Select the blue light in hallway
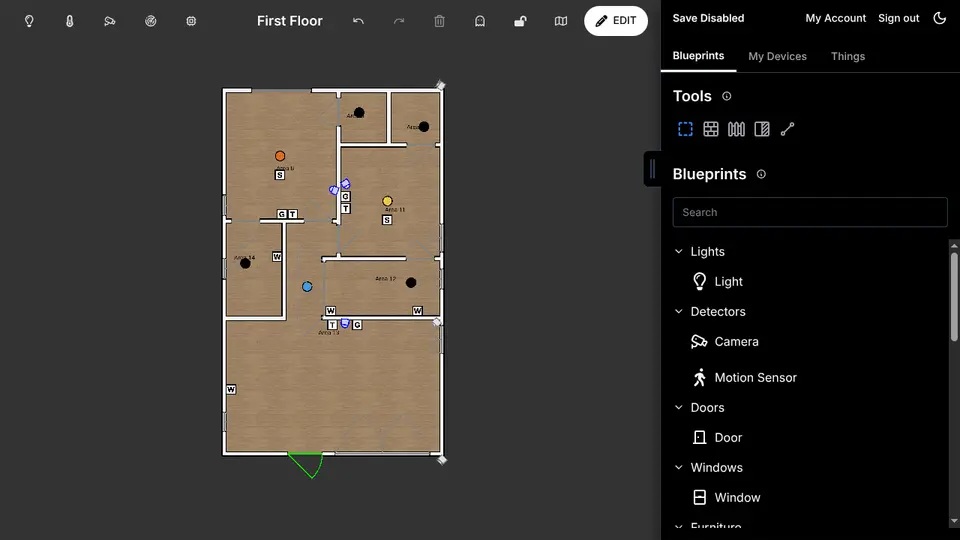This screenshot has width=960, height=540. coord(307,287)
